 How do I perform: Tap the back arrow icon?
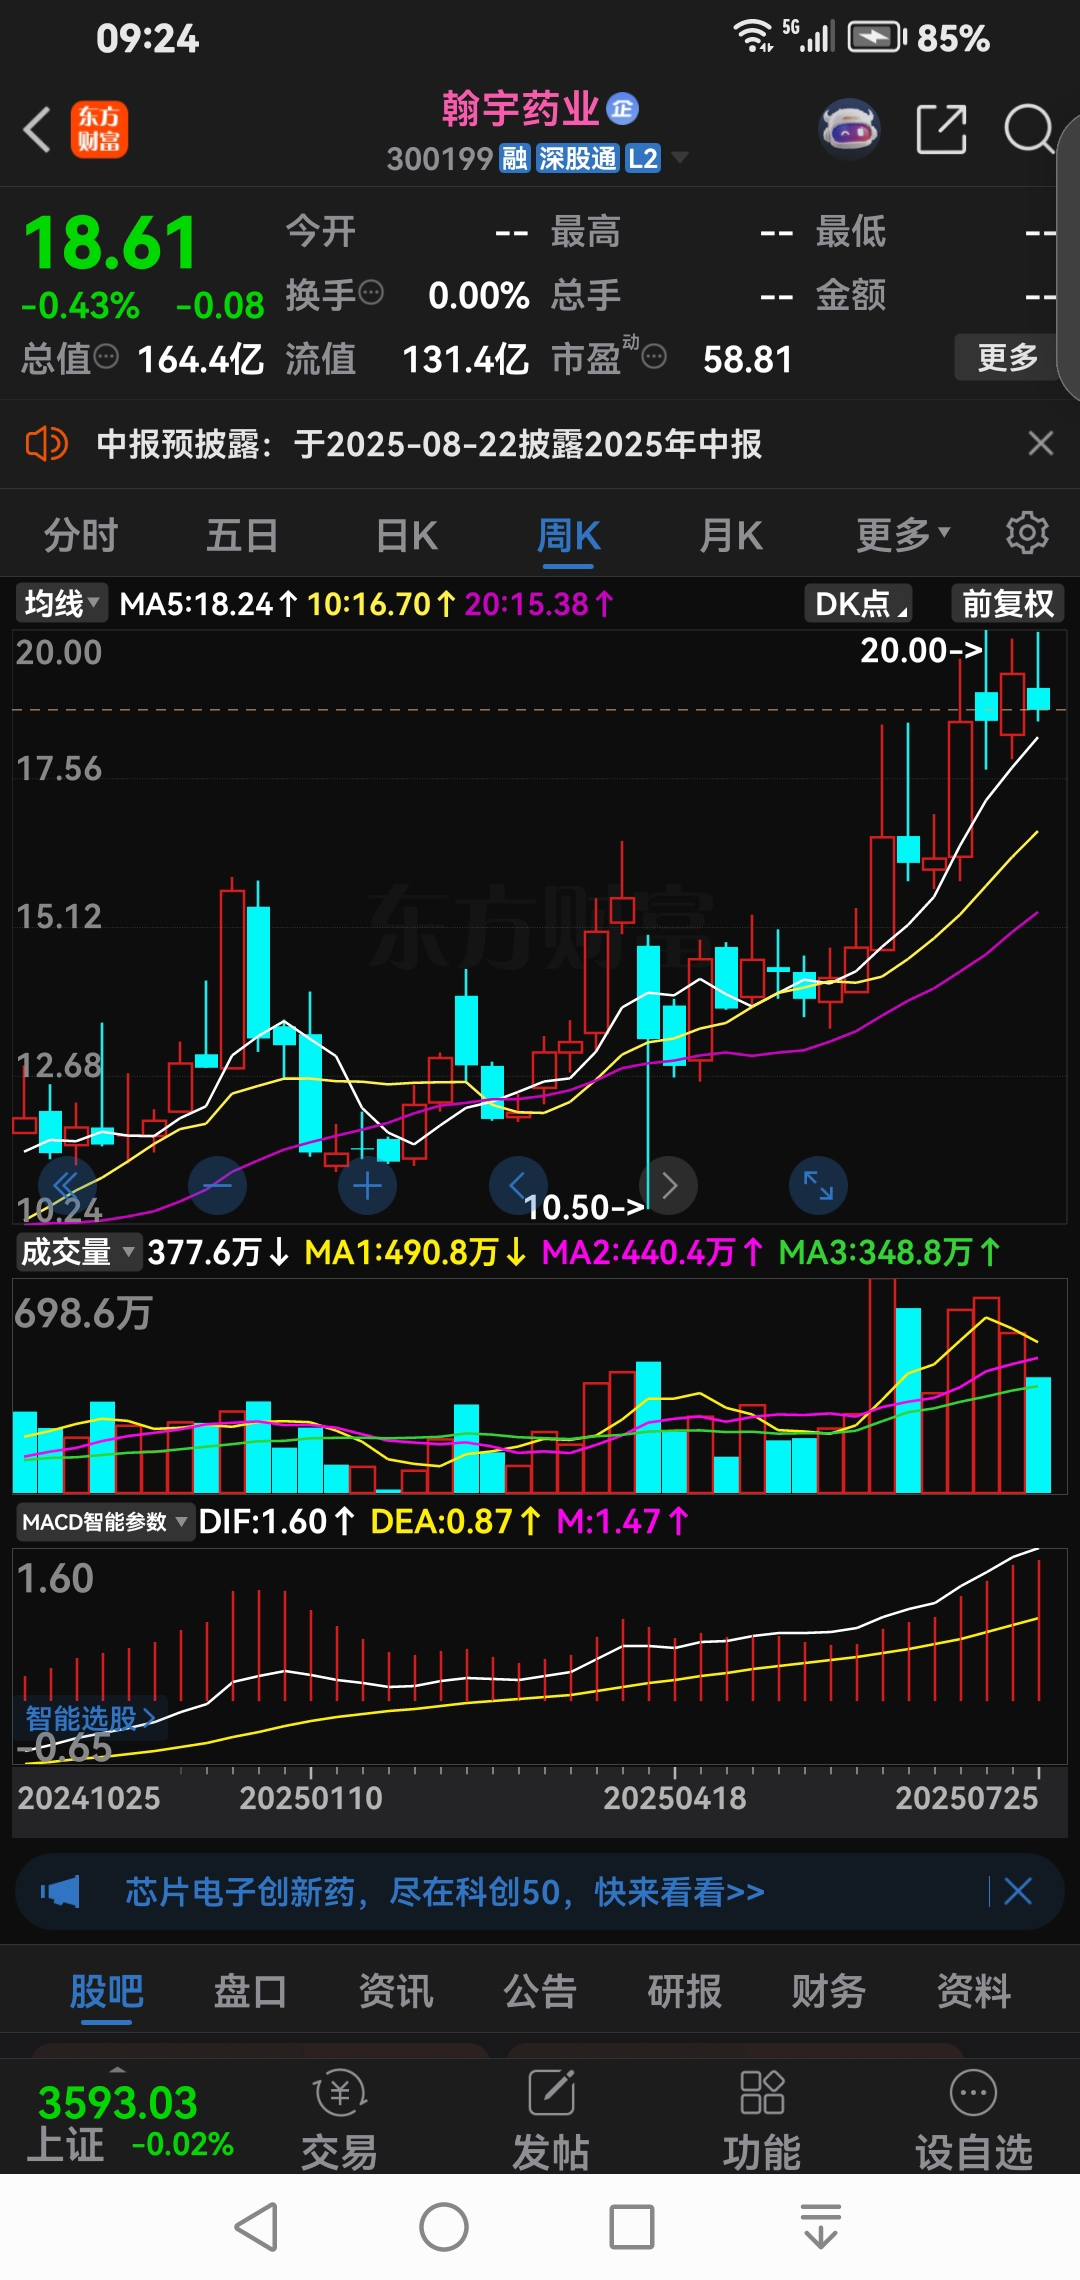[37, 130]
